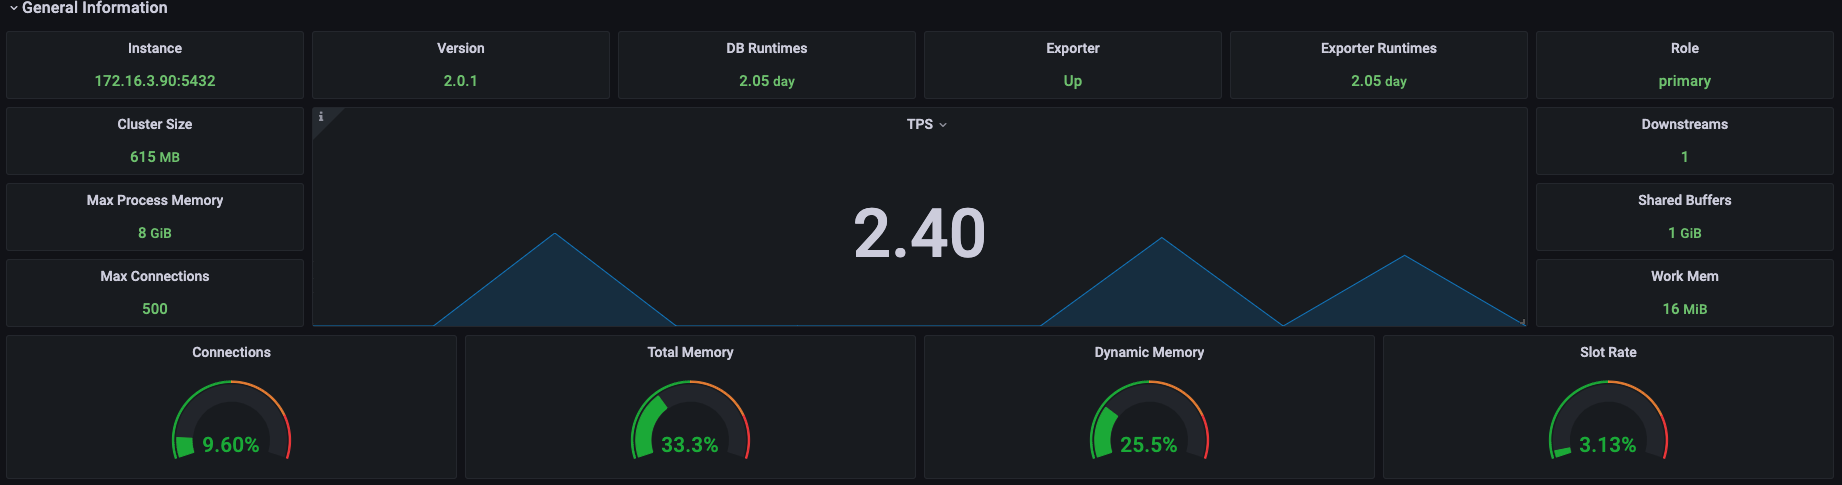Viewport: 1842px width, 485px height.
Task: Click the Dynamic Memory gauge showing 25.5%
Action: 1149,420
